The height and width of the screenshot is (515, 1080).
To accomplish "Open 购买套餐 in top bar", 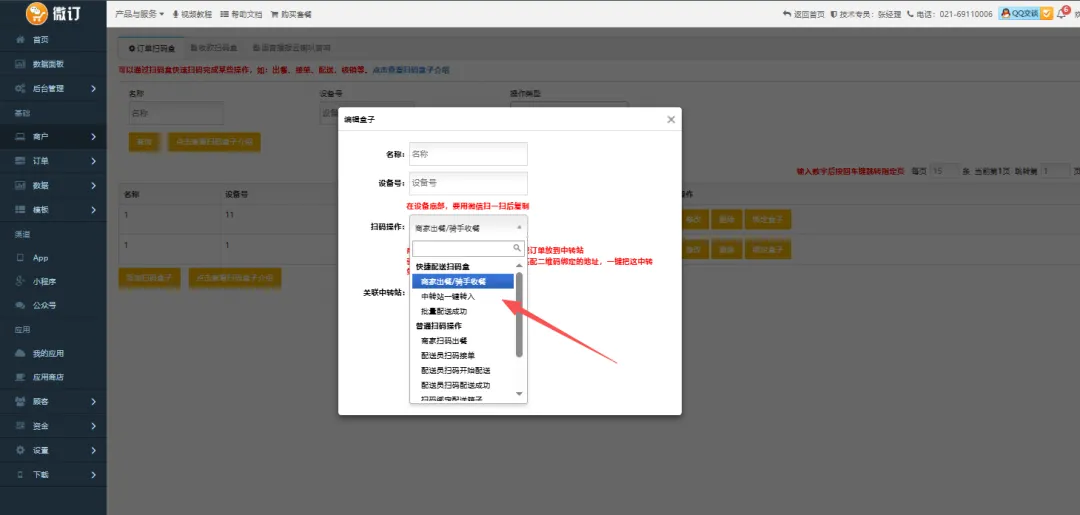I will [291, 14].
